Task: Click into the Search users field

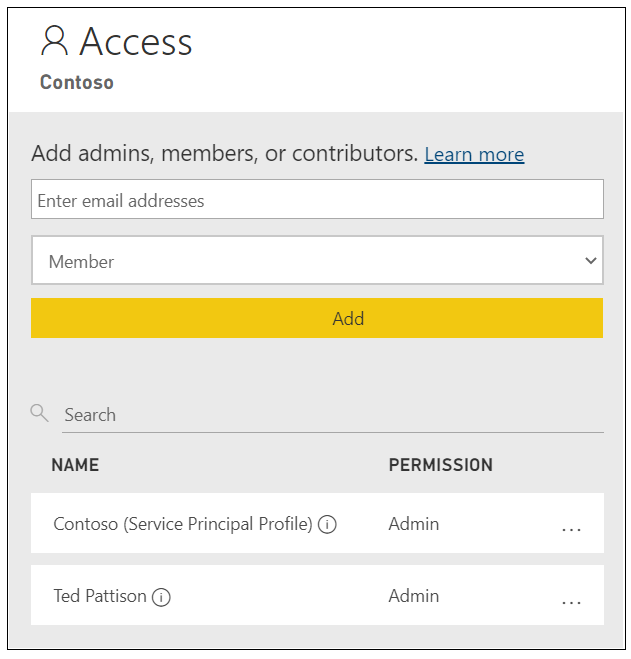Action: point(330,415)
